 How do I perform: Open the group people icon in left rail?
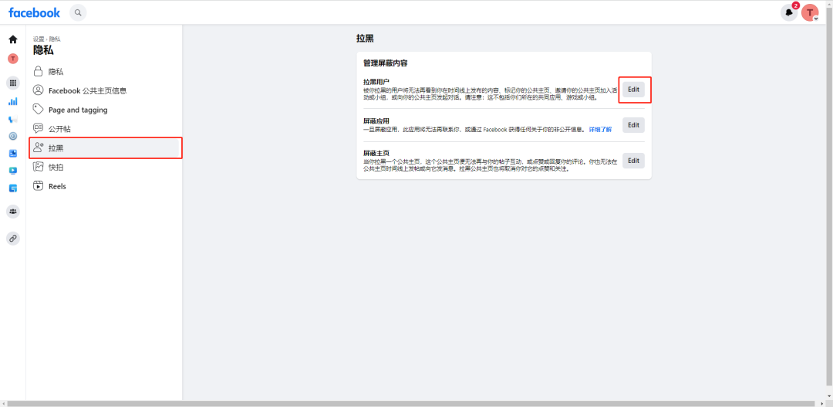(x=13, y=211)
